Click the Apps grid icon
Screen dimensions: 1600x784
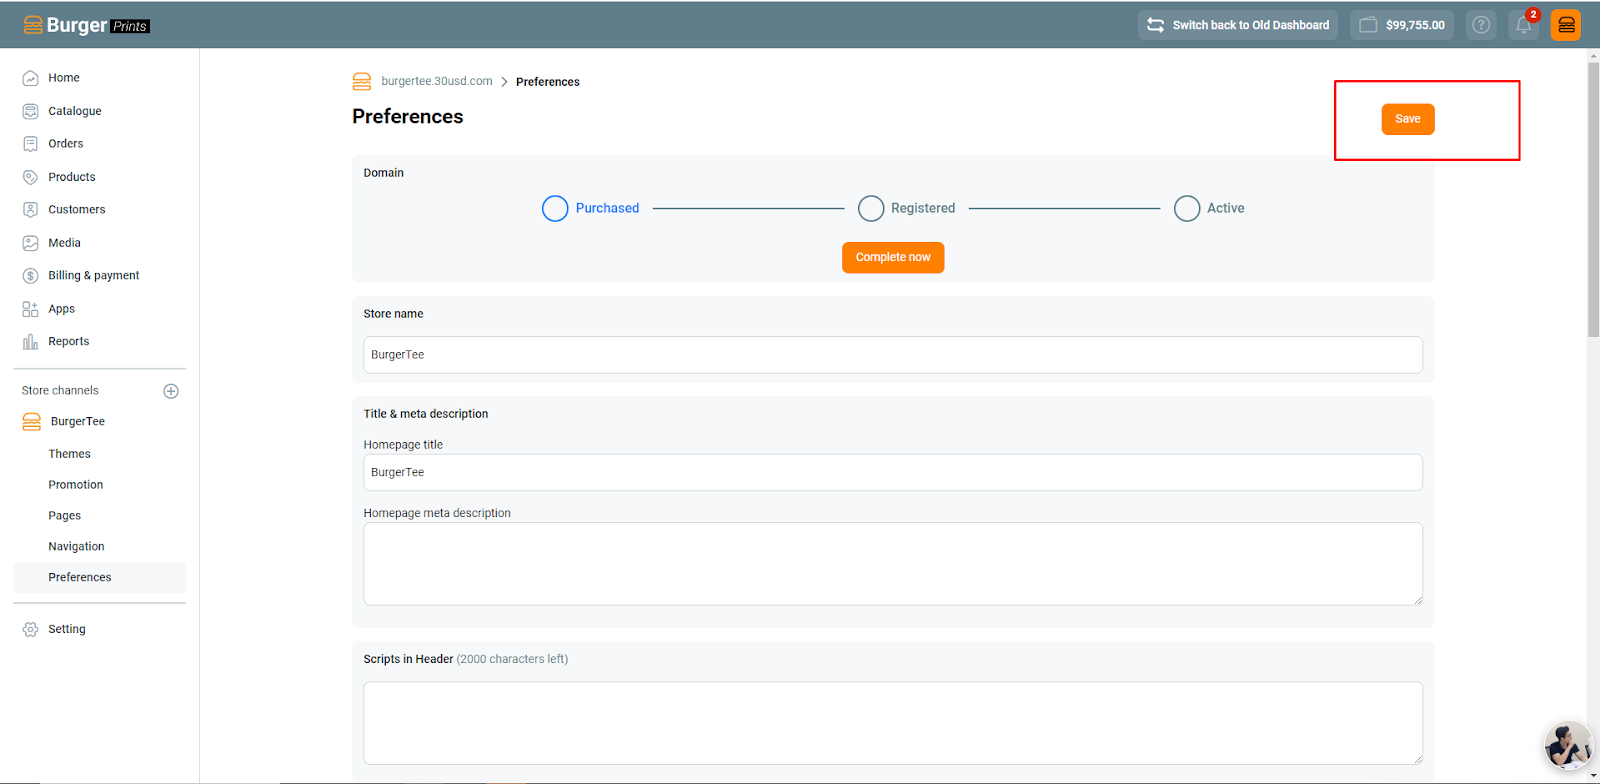tap(31, 309)
